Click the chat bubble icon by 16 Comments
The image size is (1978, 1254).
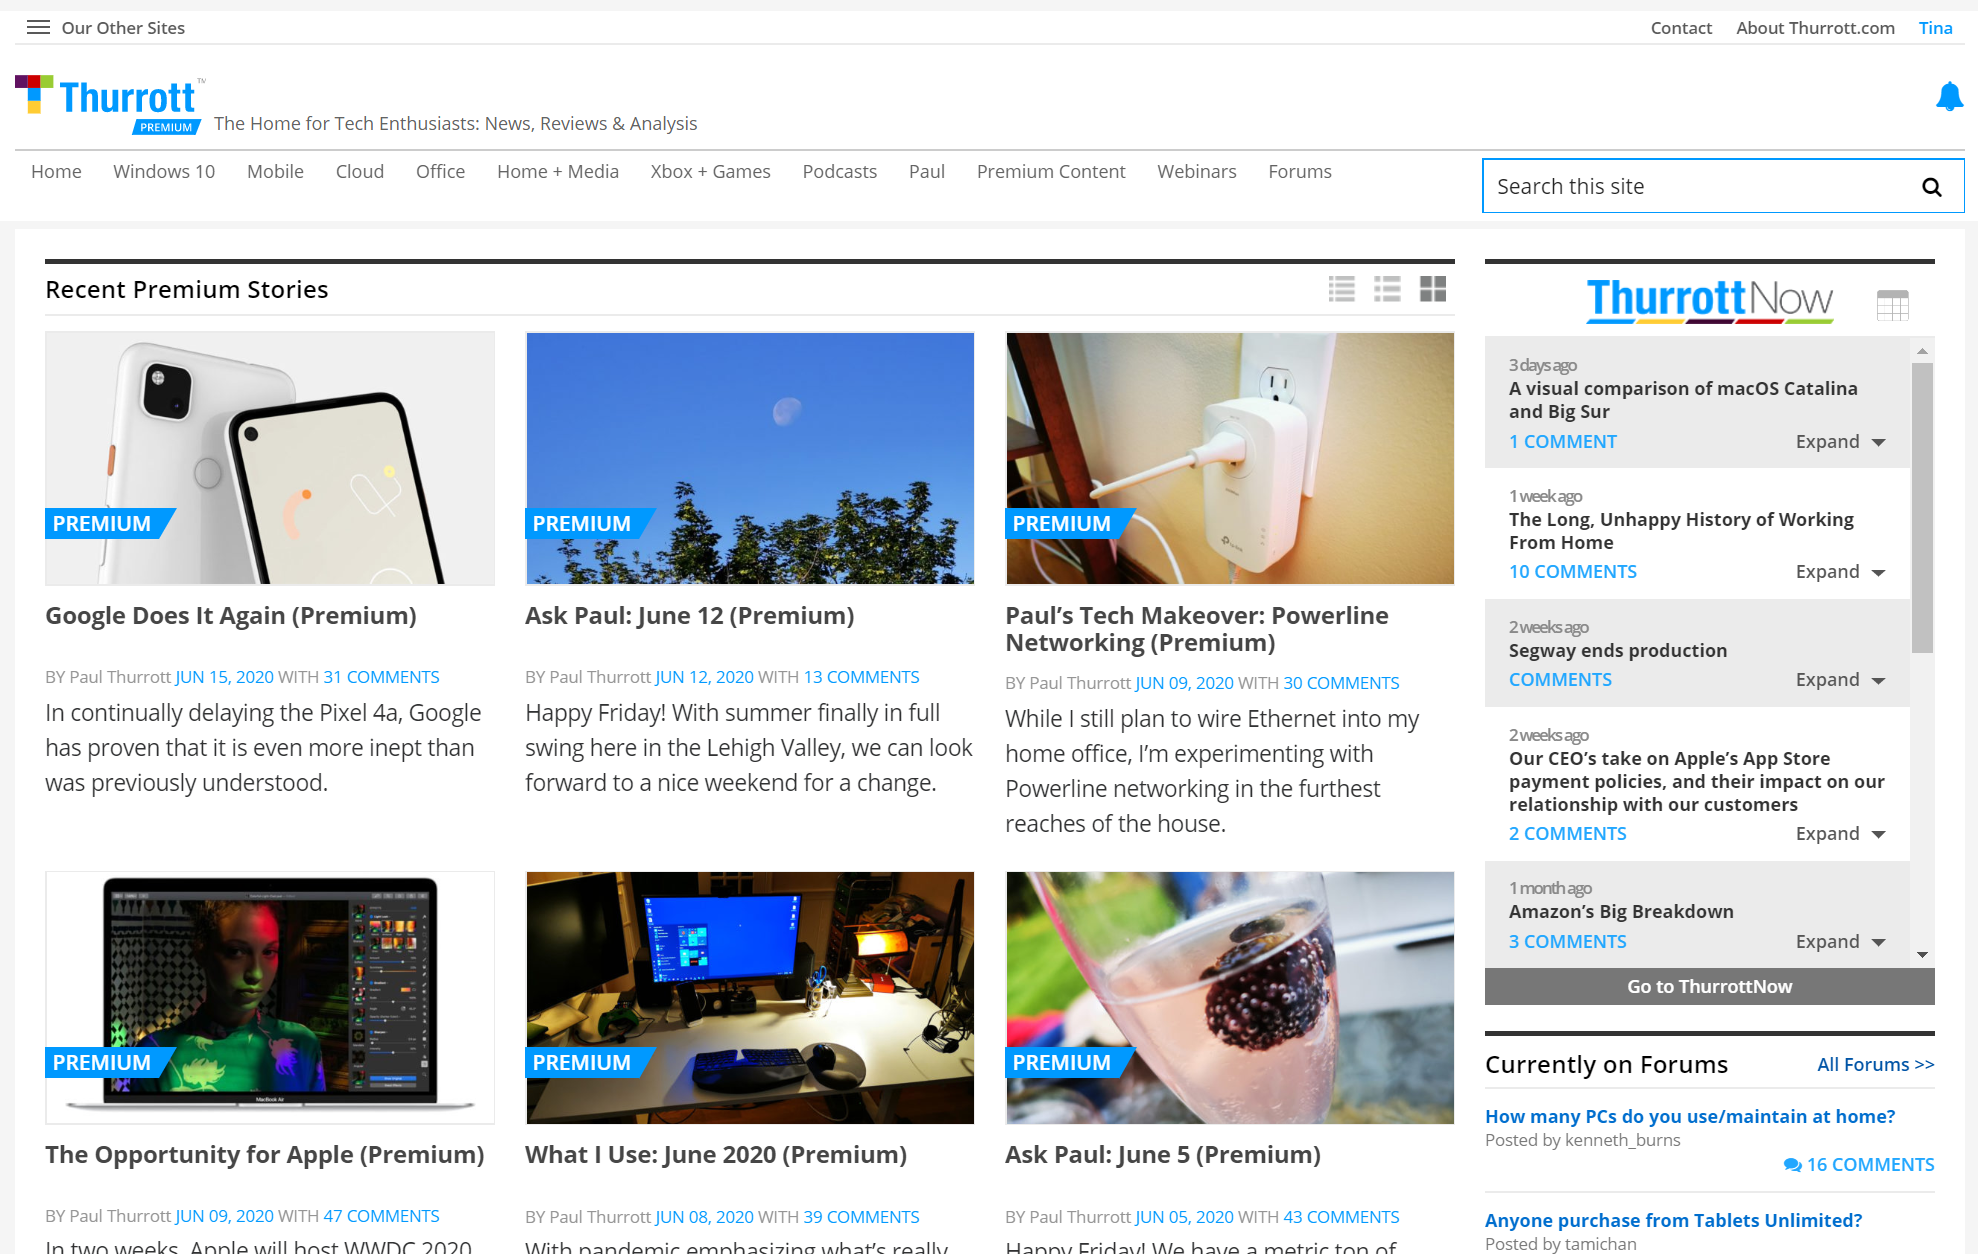tap(1792, 1165)
